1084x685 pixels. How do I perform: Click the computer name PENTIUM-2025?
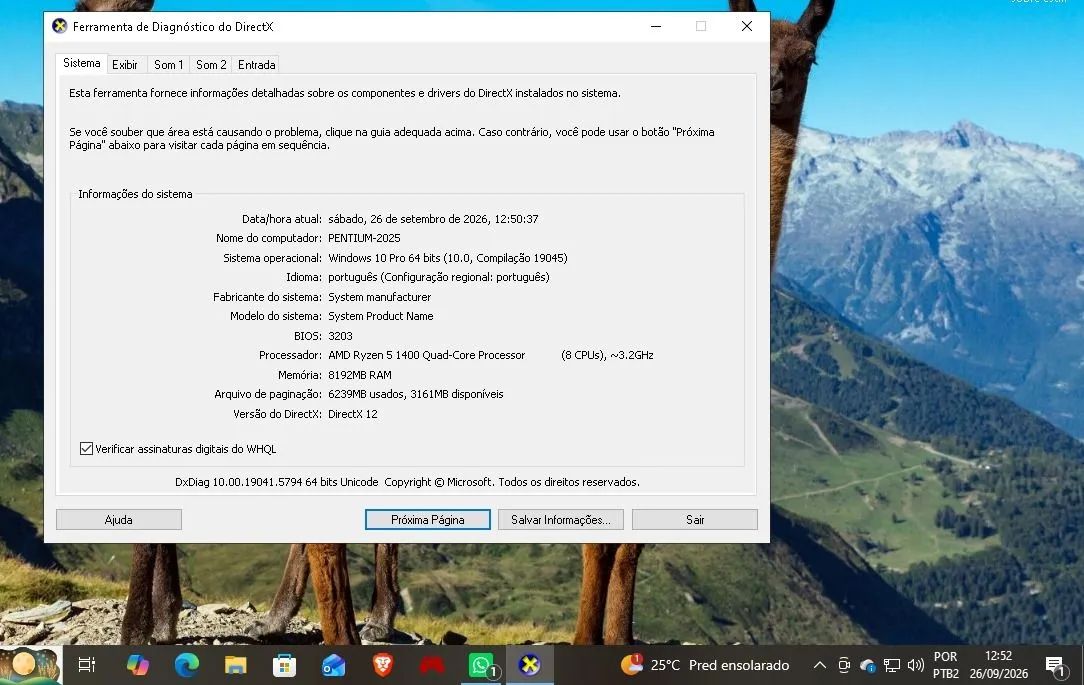[x=364, y=238]
